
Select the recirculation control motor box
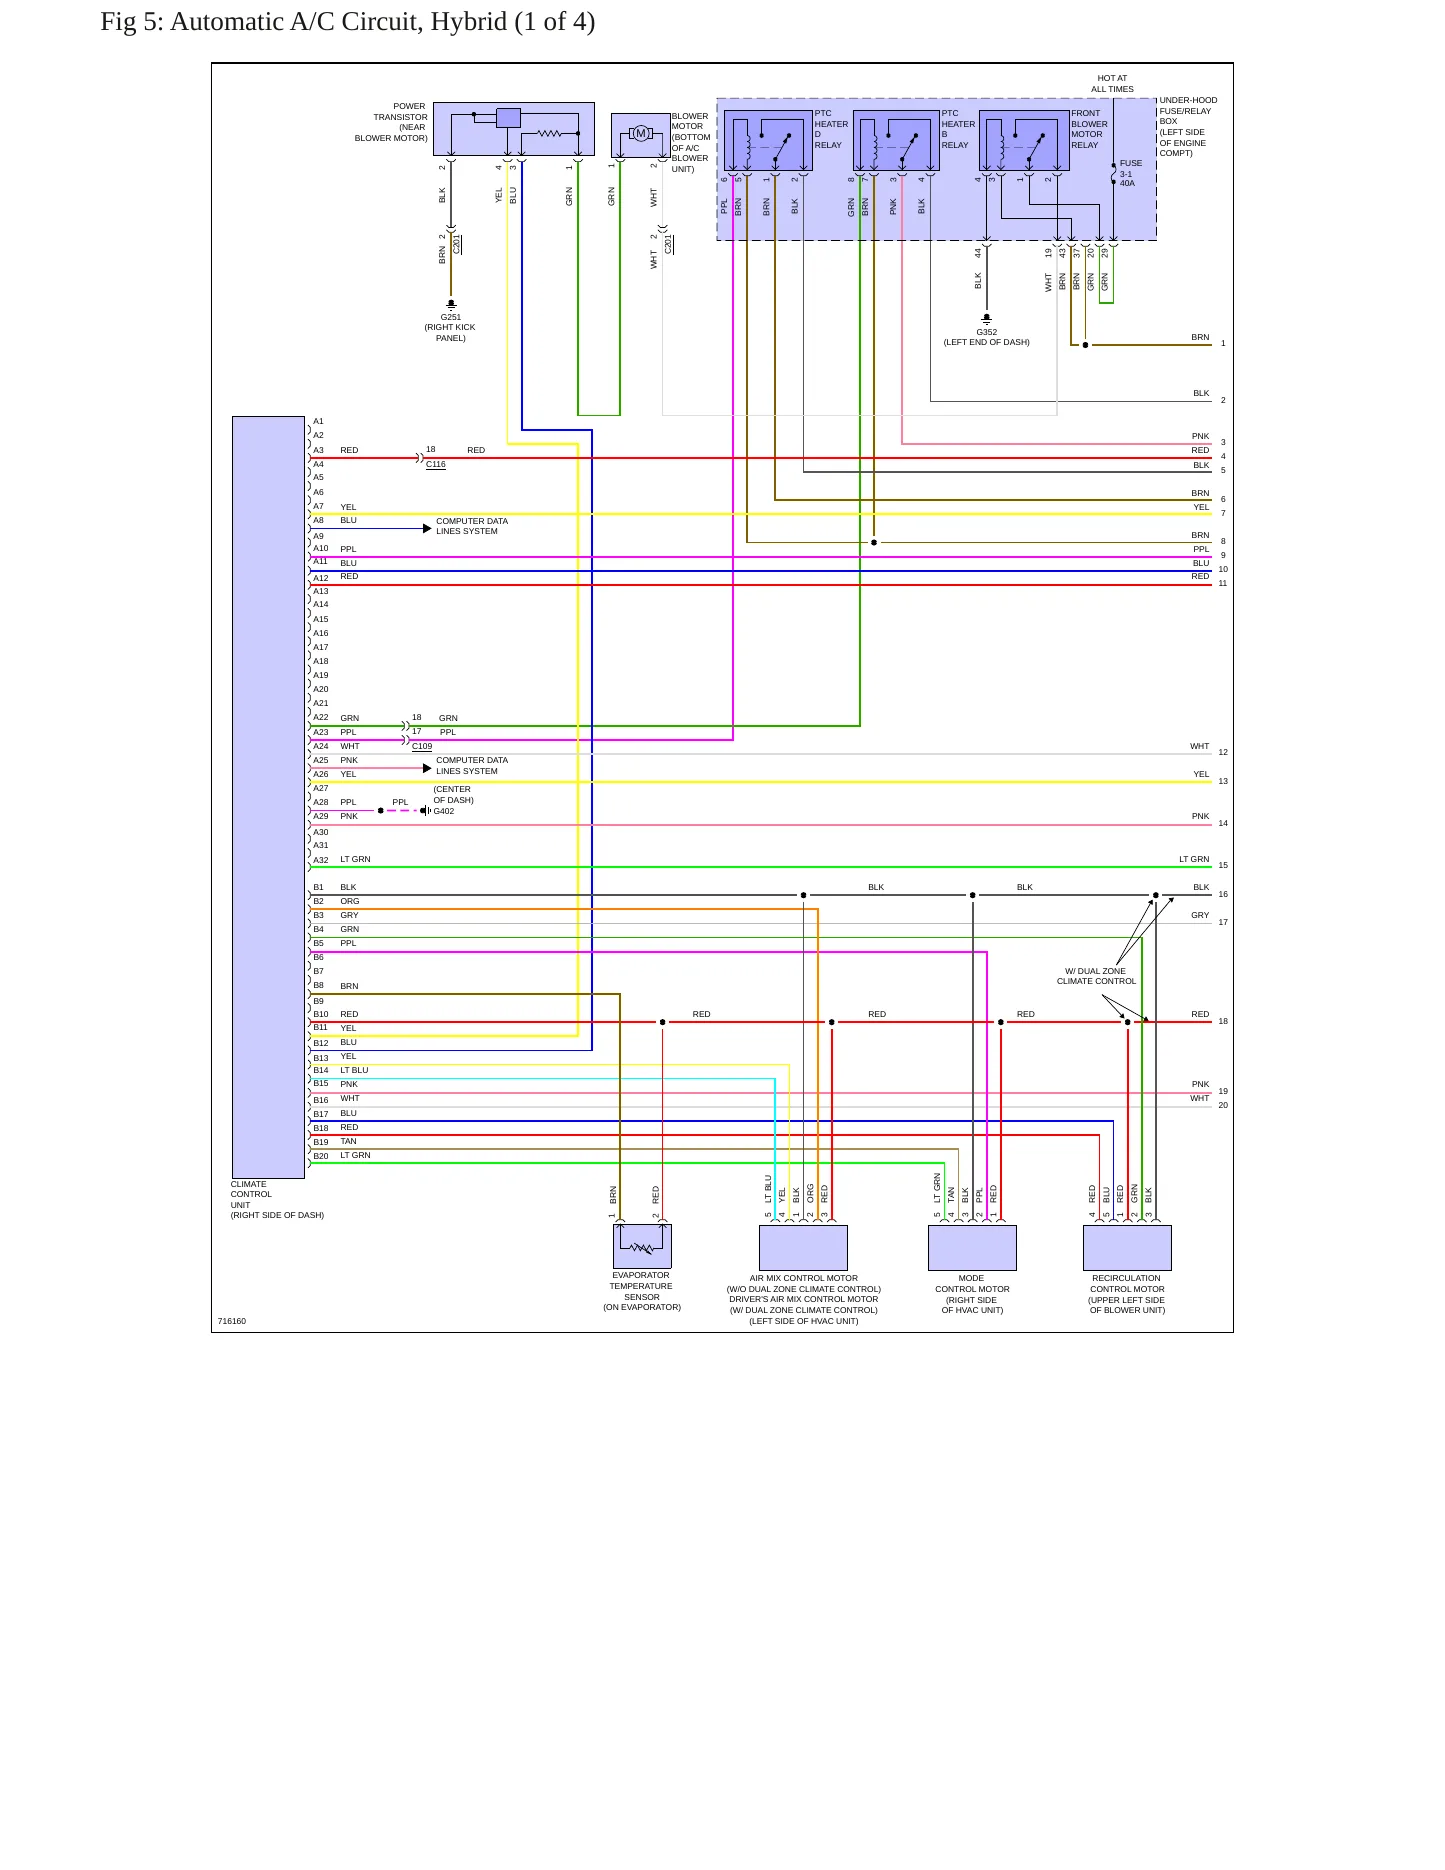point(1127,1248)
